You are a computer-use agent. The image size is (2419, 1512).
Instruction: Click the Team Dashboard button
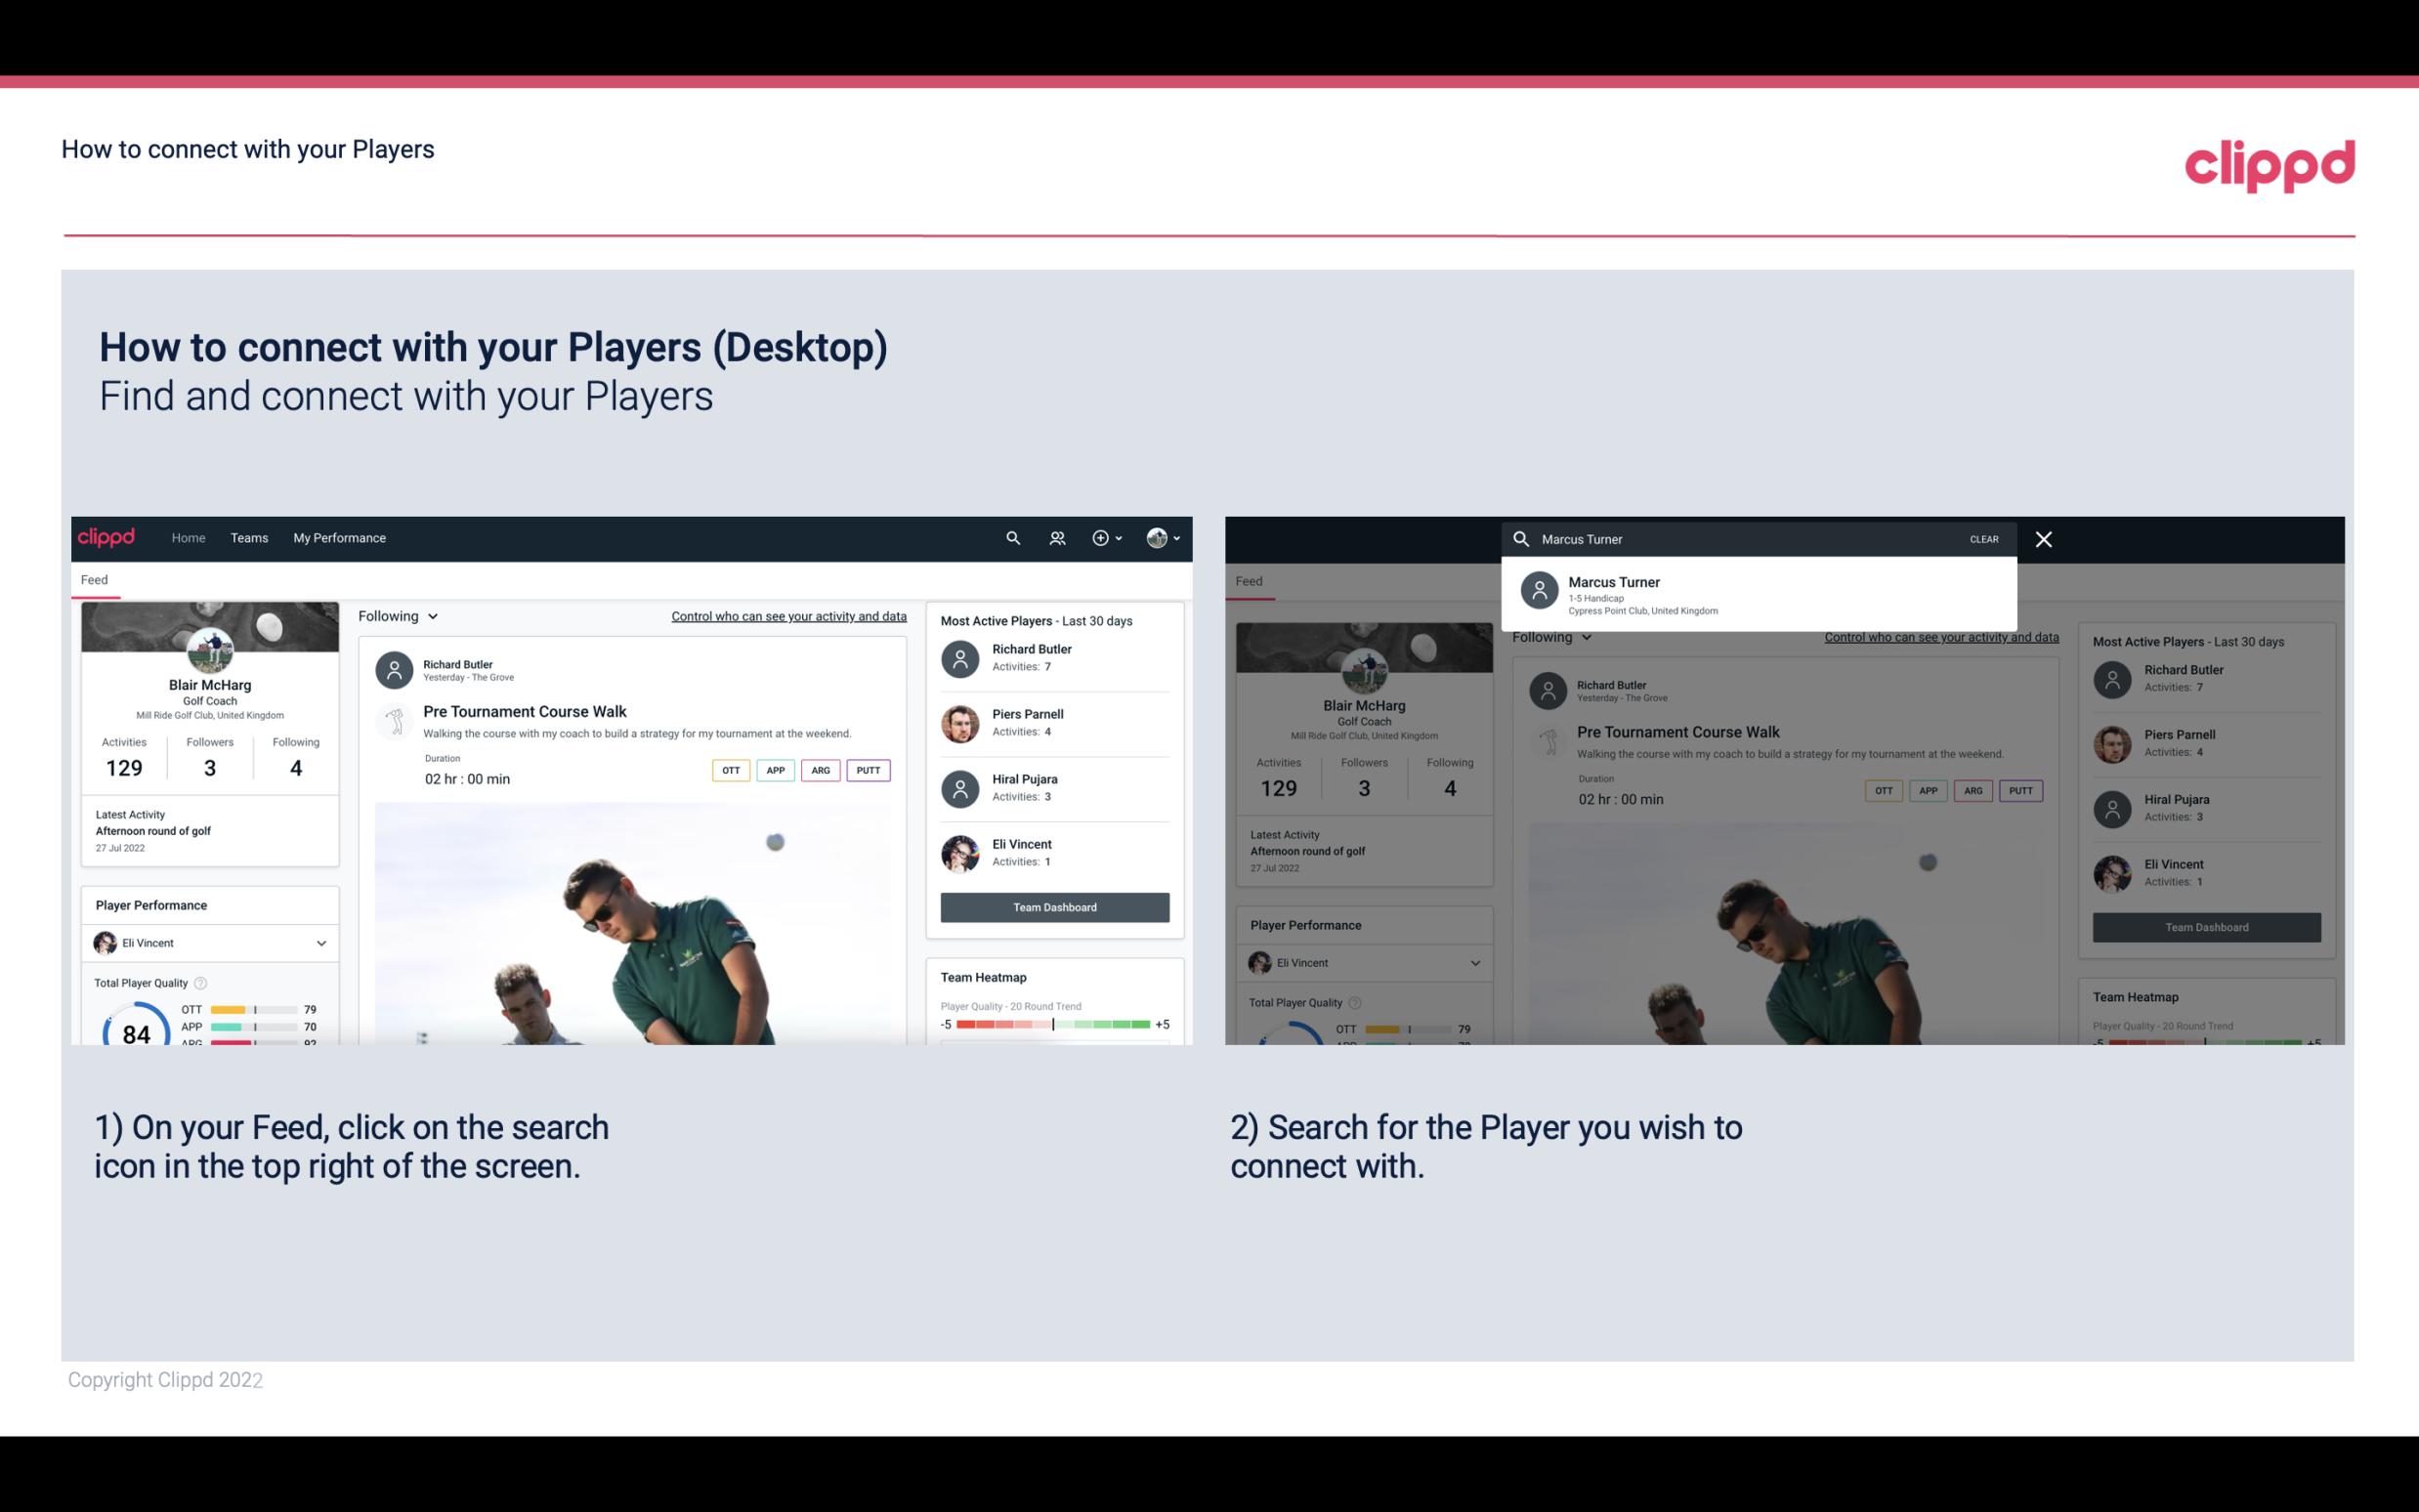click(1053, 905)
